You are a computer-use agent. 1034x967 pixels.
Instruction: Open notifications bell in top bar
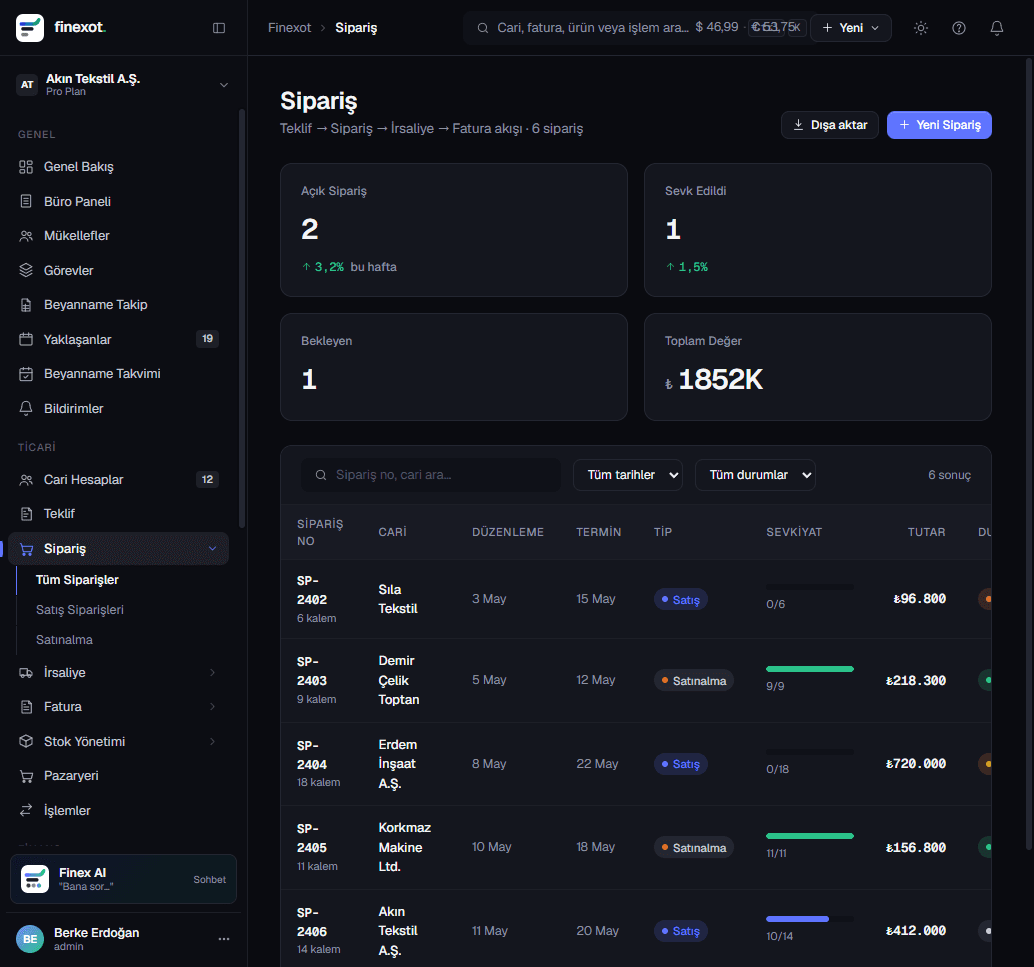[997, 28]
